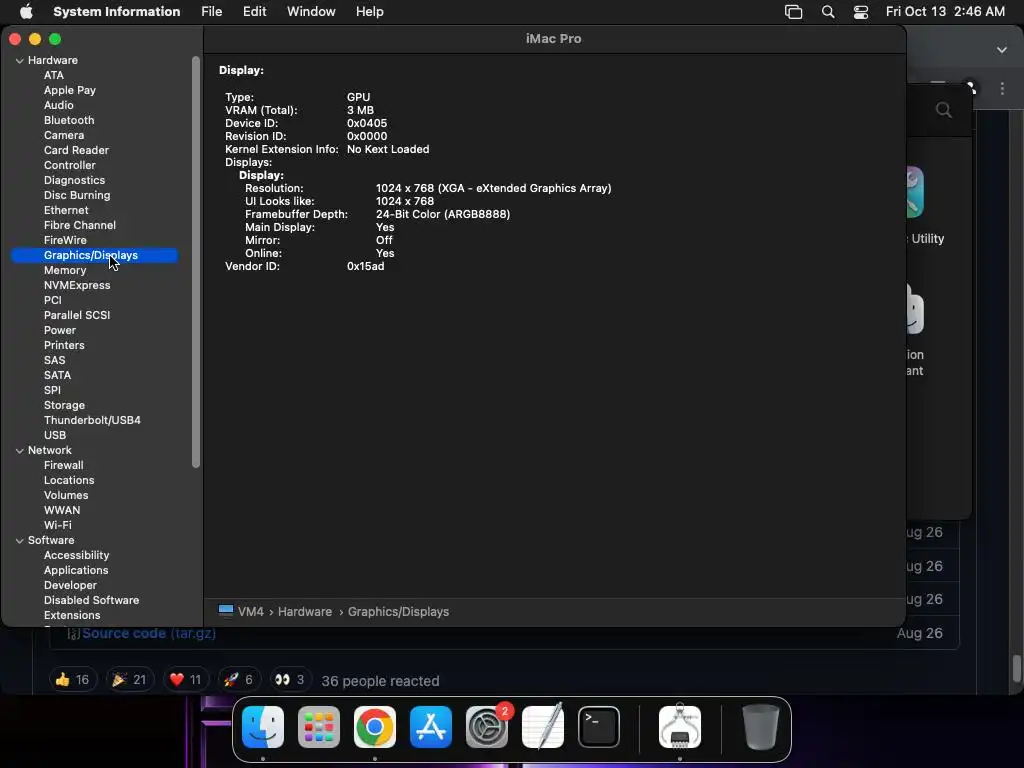Click the VM4 computer icon in path bar
The width and height of the screenshot is (1024, 768).
pyautogui.click(x=226, y=611)
